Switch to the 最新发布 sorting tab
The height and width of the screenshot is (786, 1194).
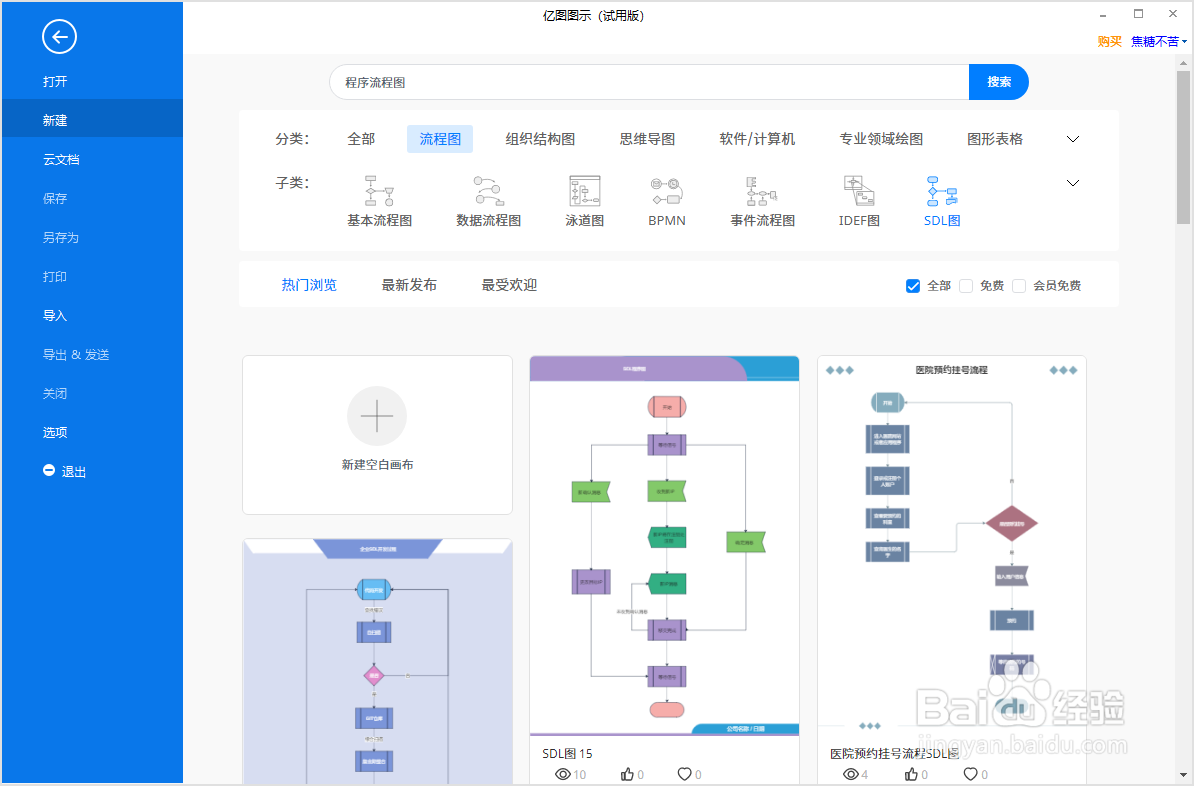(x=409, y=284)
